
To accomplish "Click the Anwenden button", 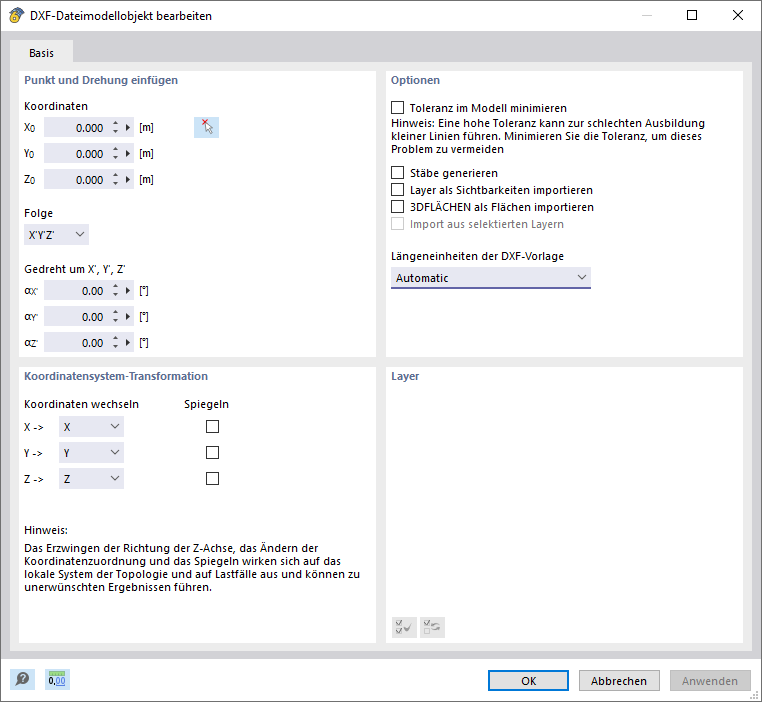I will click(710, 681).
